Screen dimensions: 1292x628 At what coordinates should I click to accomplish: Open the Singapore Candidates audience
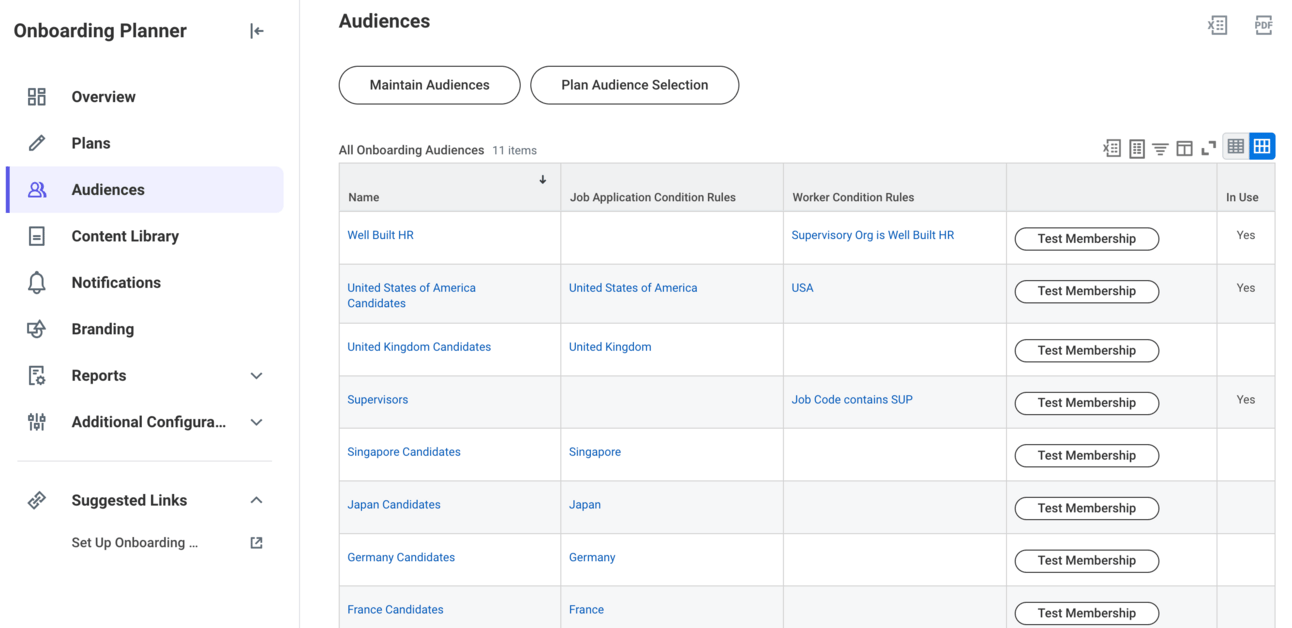click(x=404, y=452)
